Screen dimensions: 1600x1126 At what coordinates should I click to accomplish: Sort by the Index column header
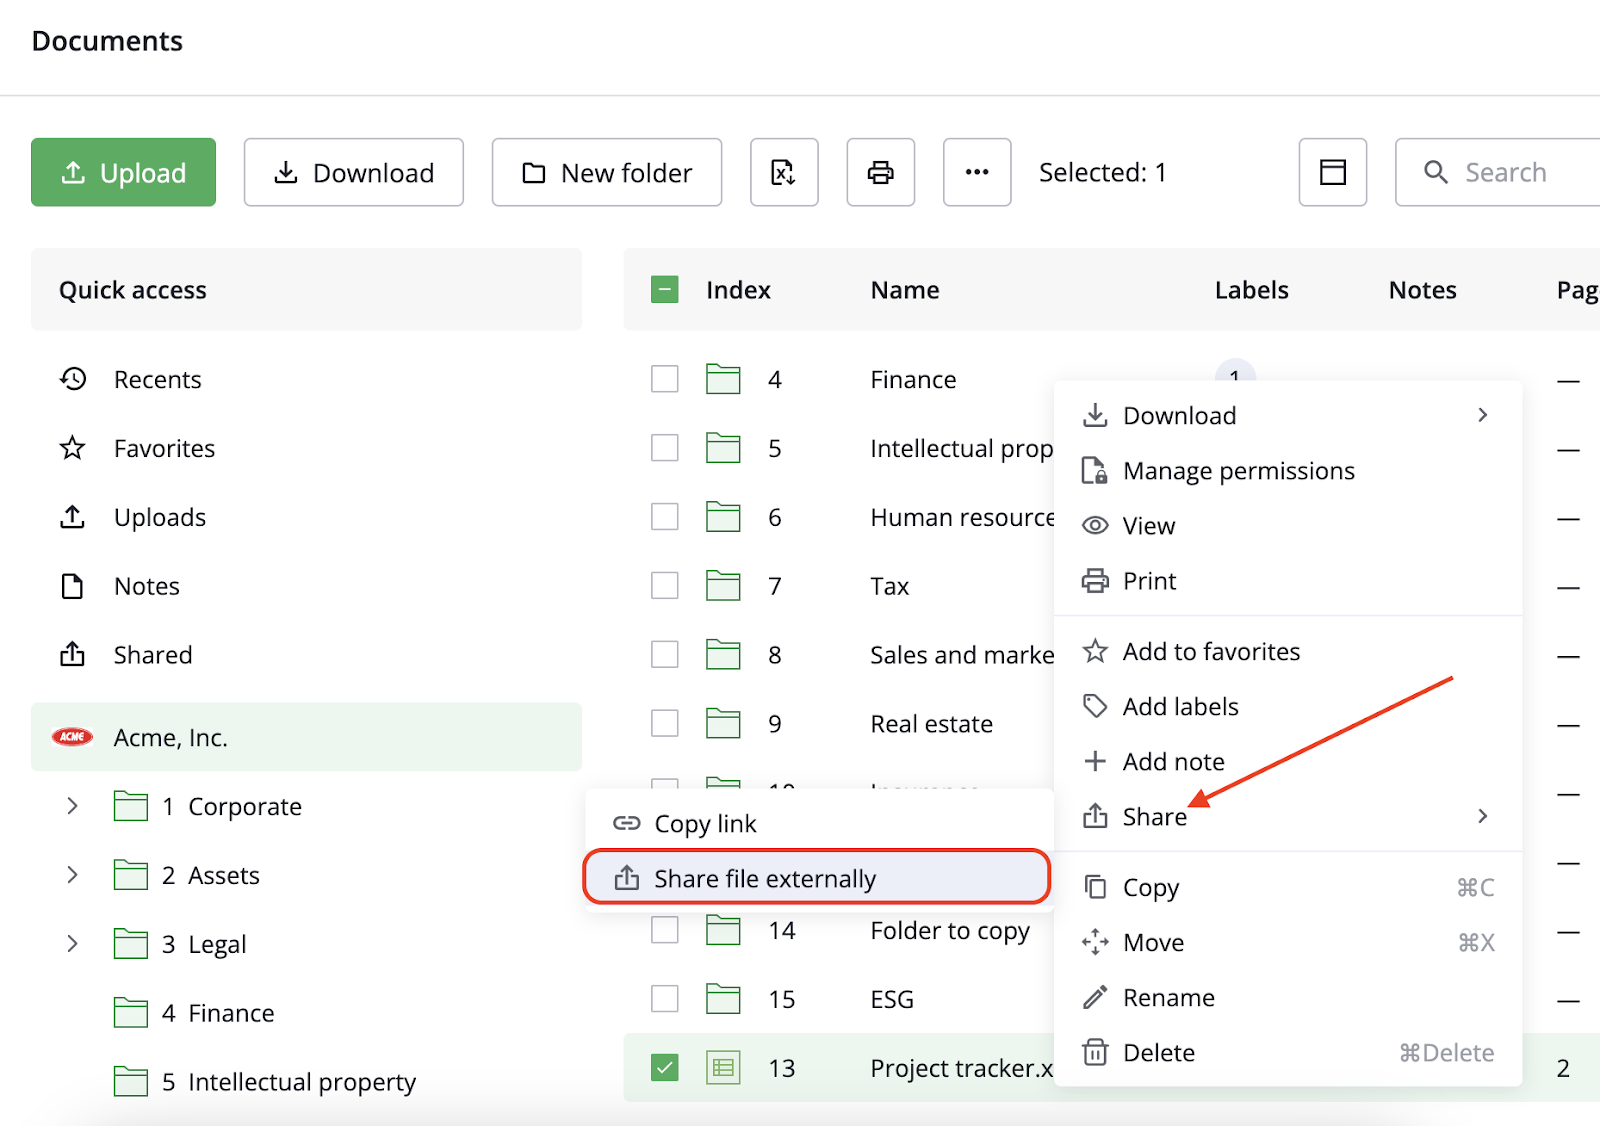pos(738,290)
